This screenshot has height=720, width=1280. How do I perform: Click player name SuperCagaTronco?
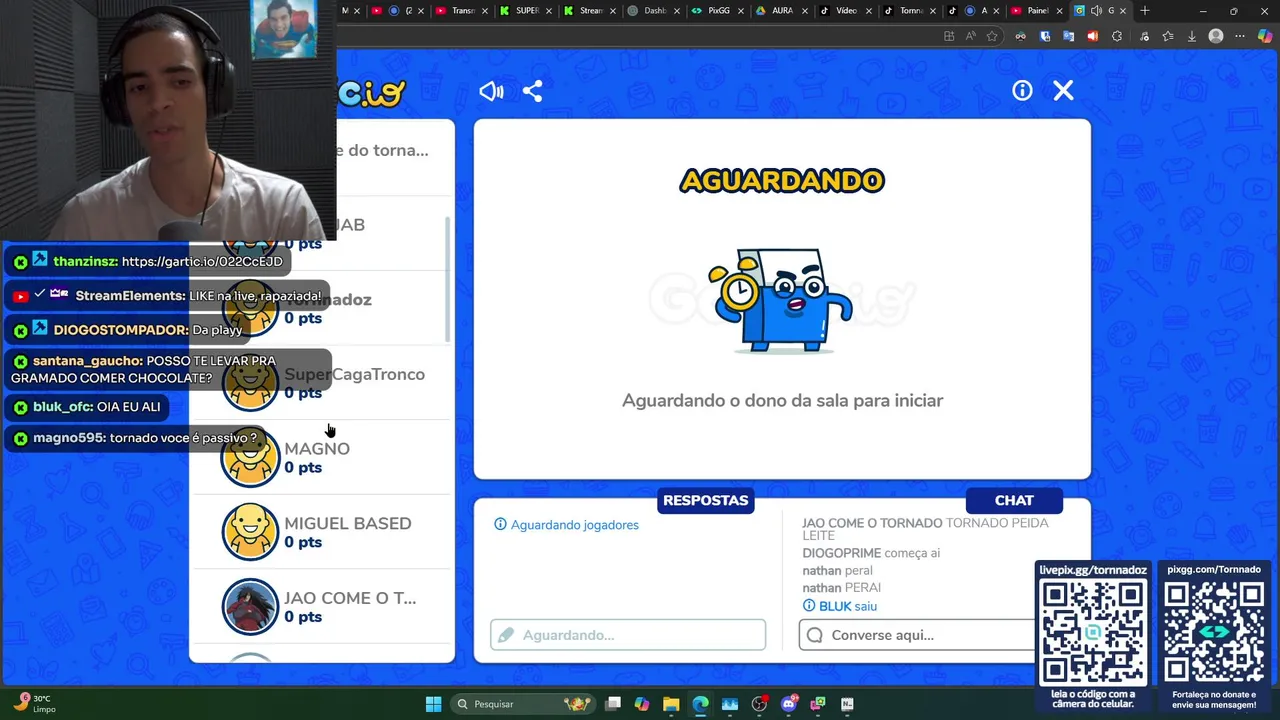[354, 374]
